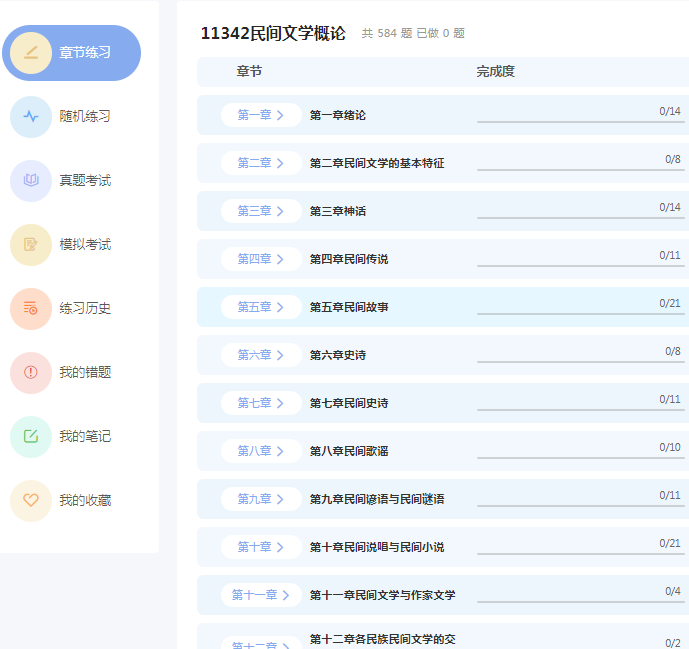This screenshot has height=649, width=689.
Task: Click the 0/8 count for 第六章史诗
Action: (x=673, y=351)
